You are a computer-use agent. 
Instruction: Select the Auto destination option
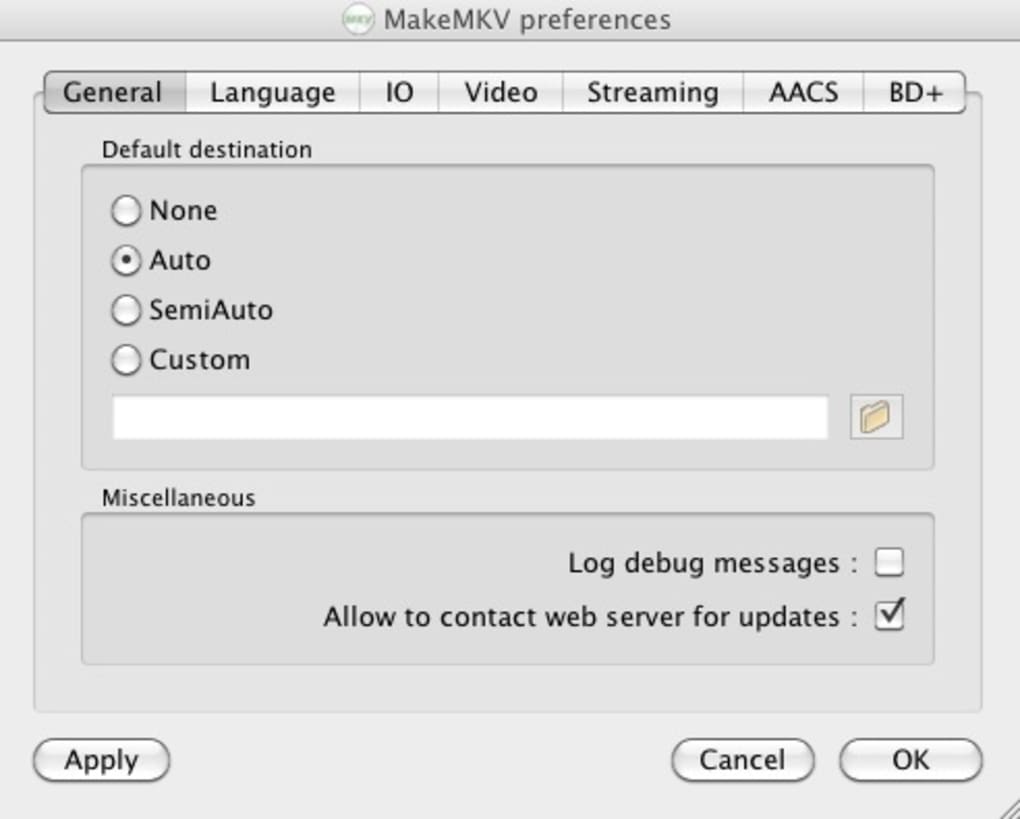[126, 261]
